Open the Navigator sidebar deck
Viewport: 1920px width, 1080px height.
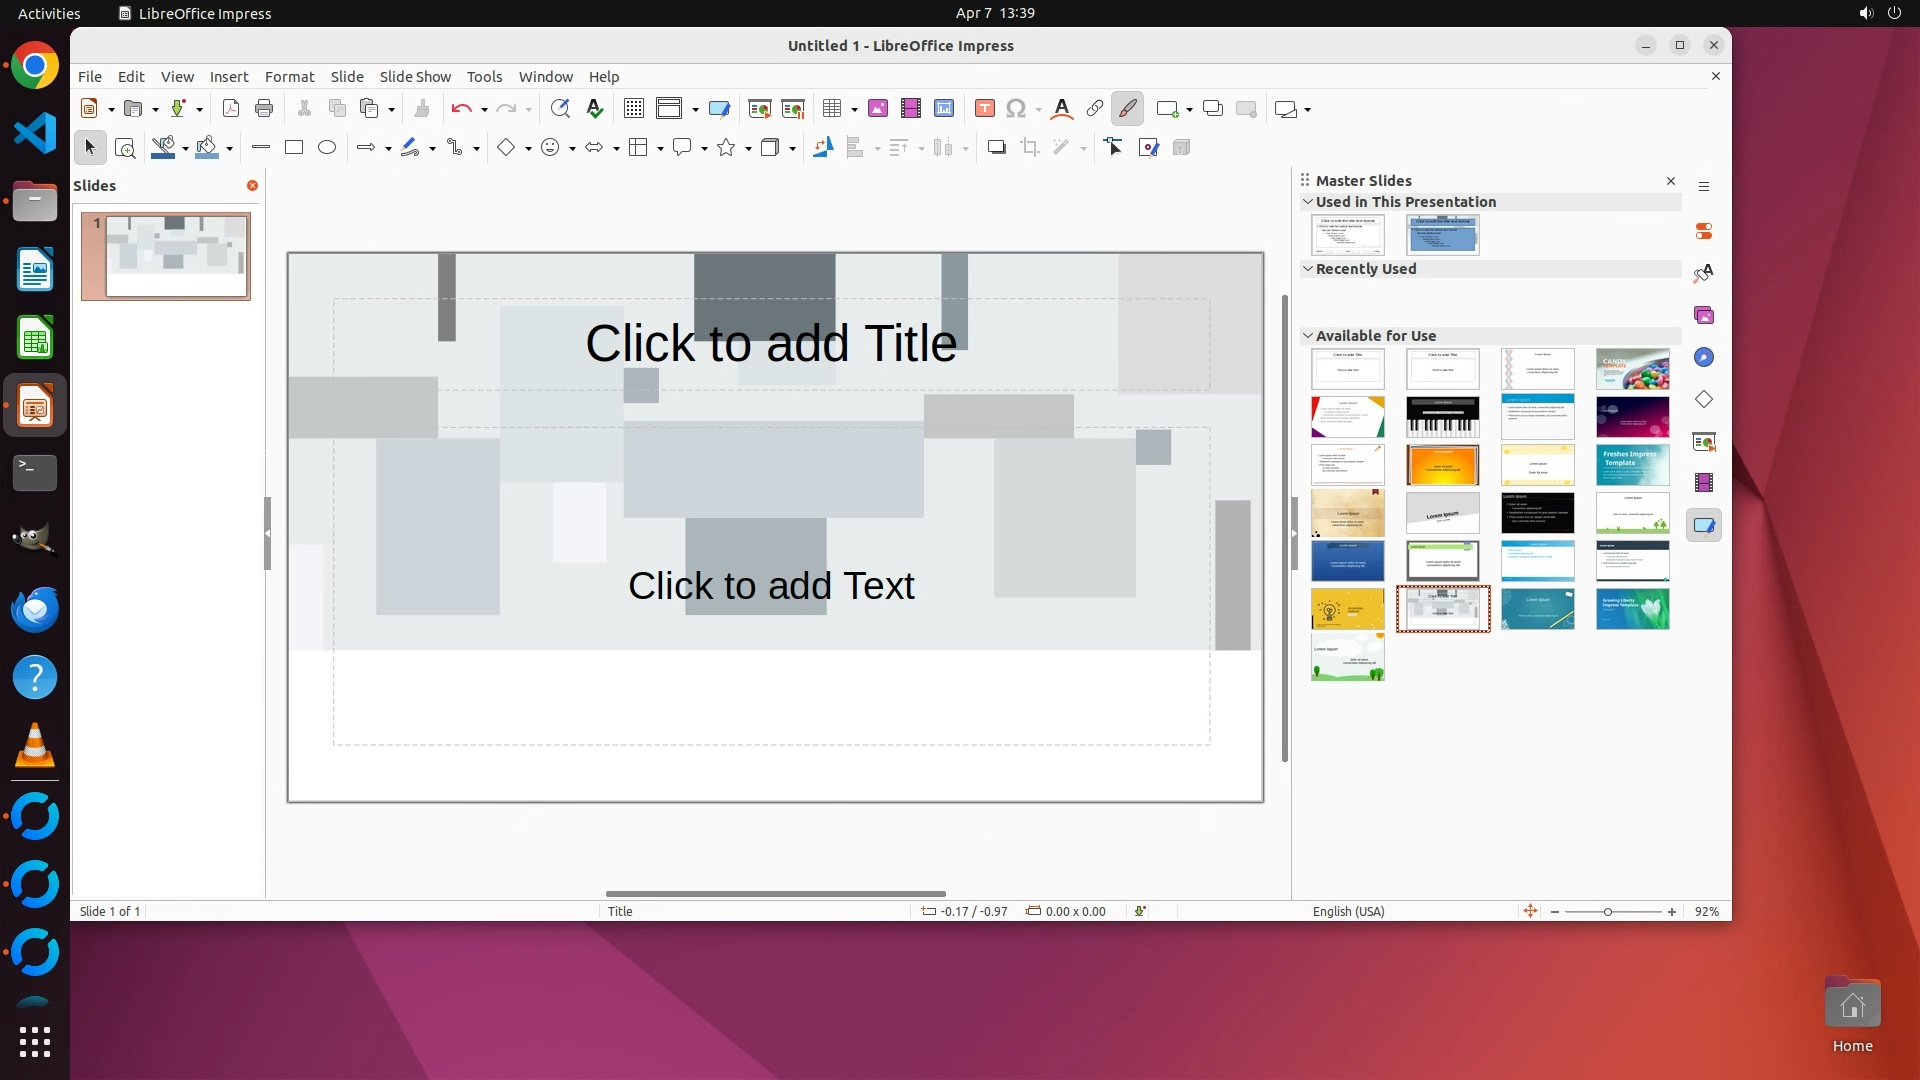click(1704, 357)
